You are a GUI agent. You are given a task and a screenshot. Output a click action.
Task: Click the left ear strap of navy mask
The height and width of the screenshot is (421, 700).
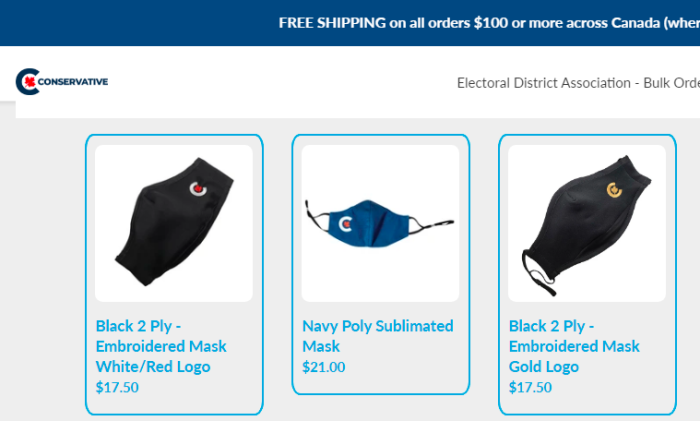pyautogui.click(x=317, y=215)
